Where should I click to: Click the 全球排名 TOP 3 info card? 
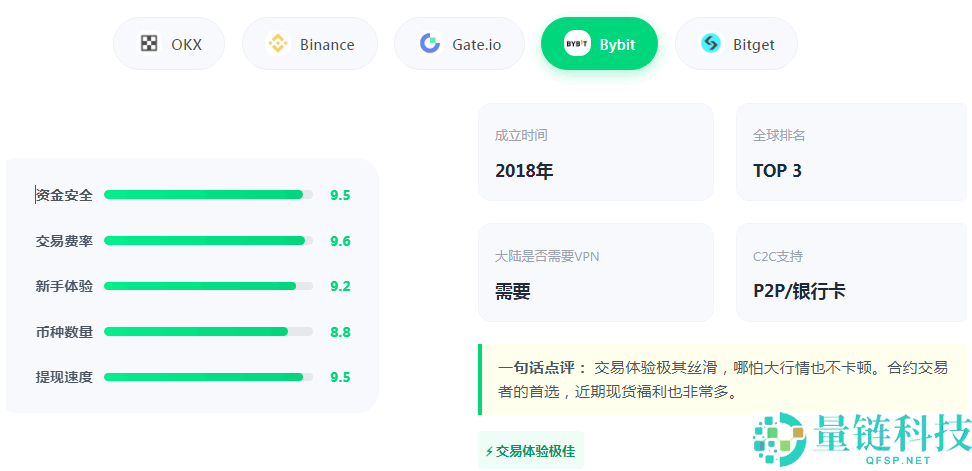(854, 152)
